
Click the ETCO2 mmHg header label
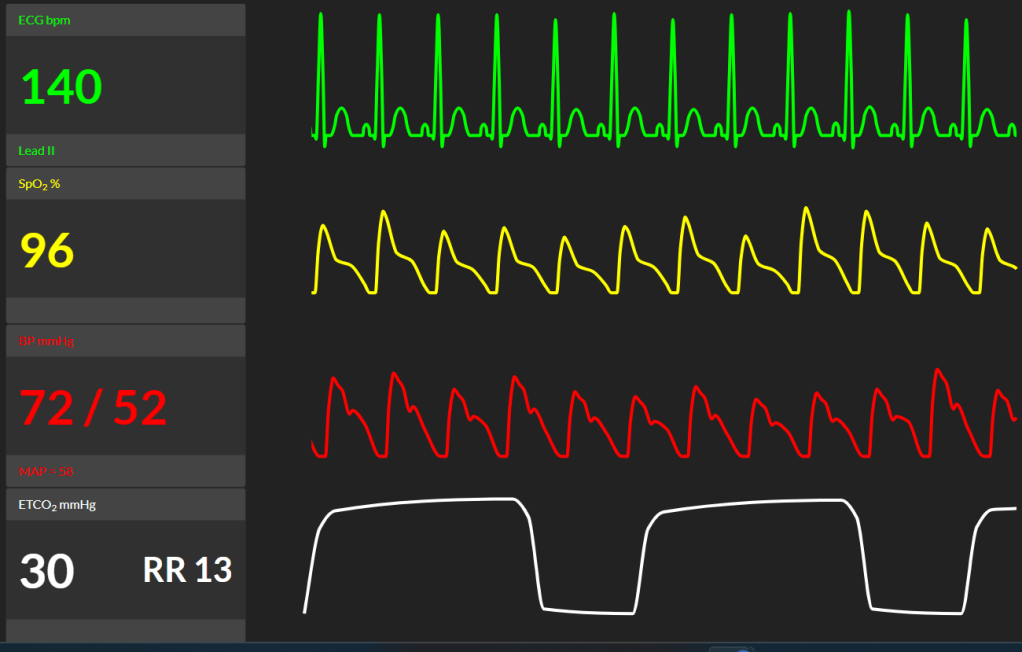[x=57, y=505]
